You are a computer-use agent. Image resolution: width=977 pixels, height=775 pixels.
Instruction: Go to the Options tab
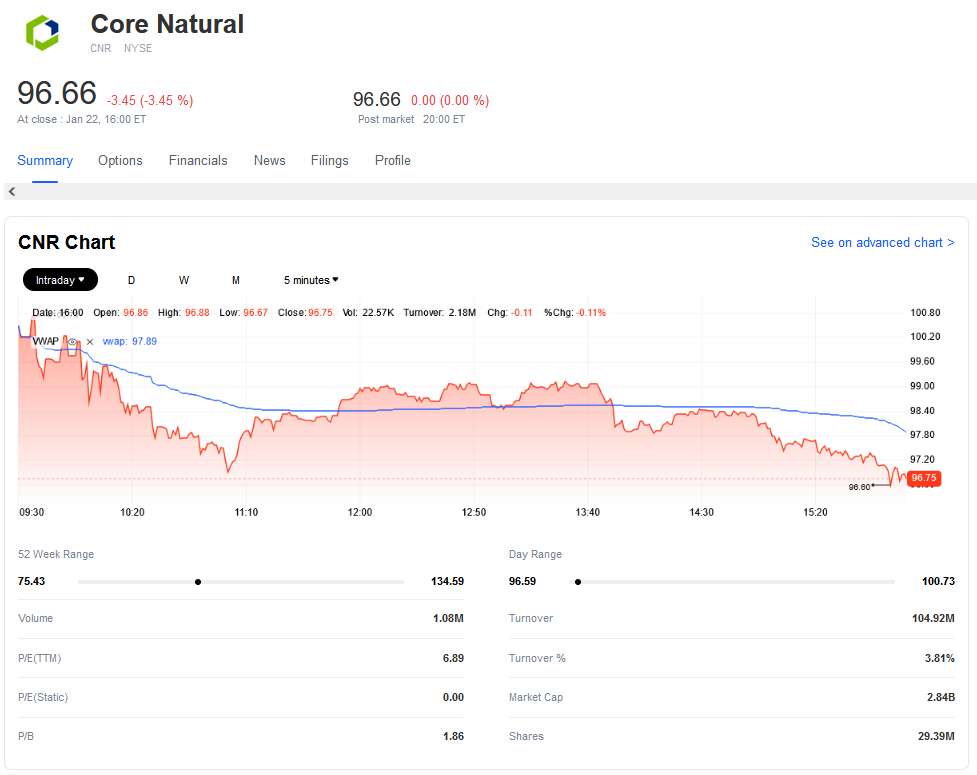tap(120, 160)
